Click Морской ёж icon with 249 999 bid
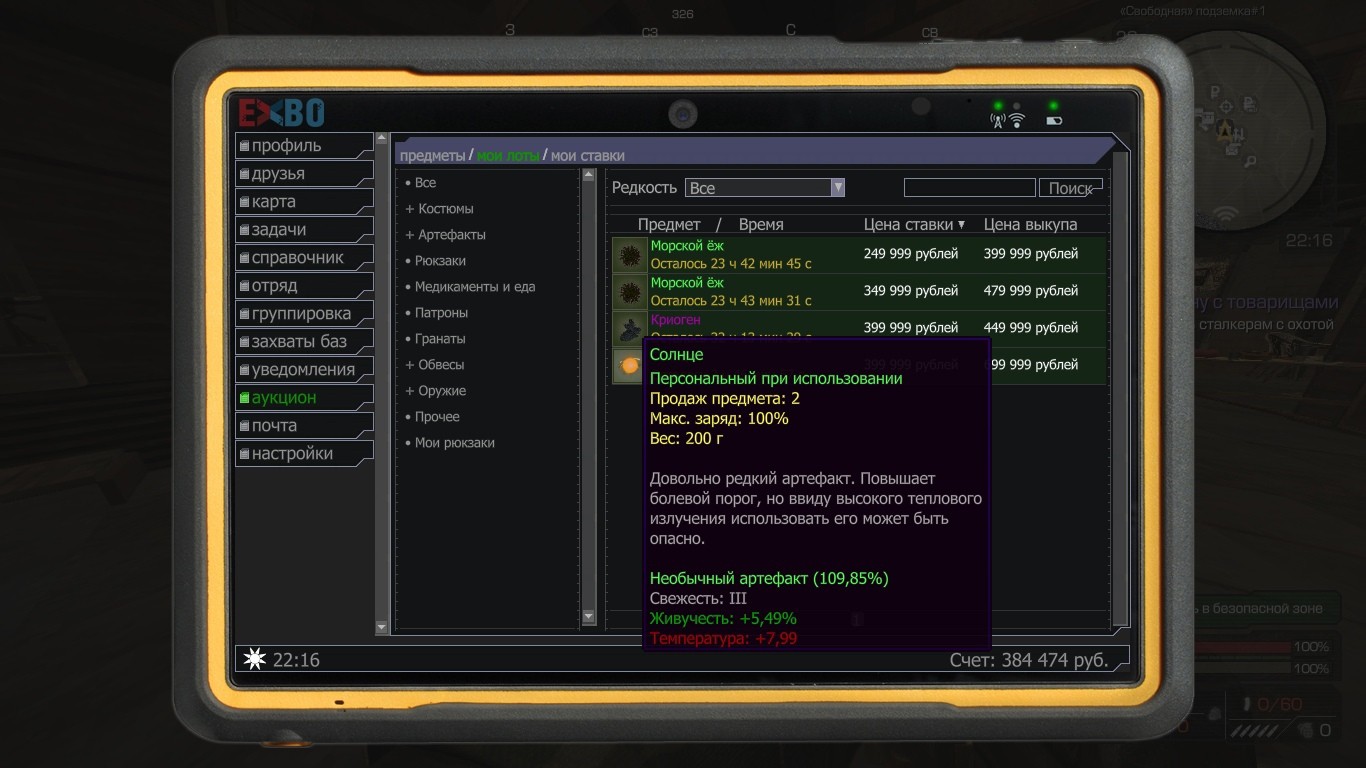Screen dimensions: 1366x768 630,255
